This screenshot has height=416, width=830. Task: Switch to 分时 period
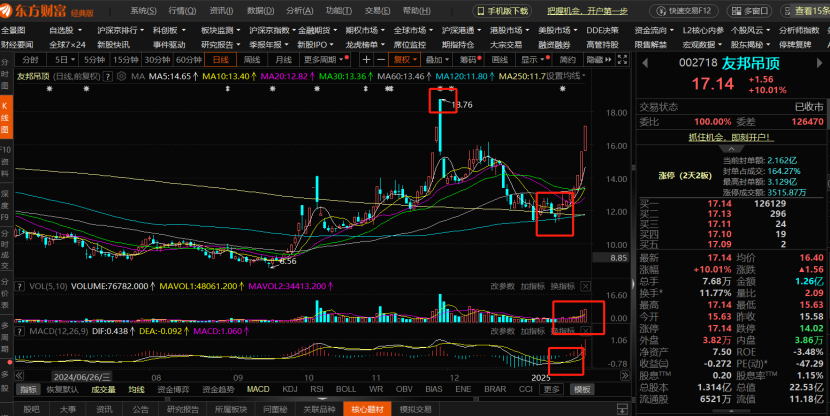(31, 60)
